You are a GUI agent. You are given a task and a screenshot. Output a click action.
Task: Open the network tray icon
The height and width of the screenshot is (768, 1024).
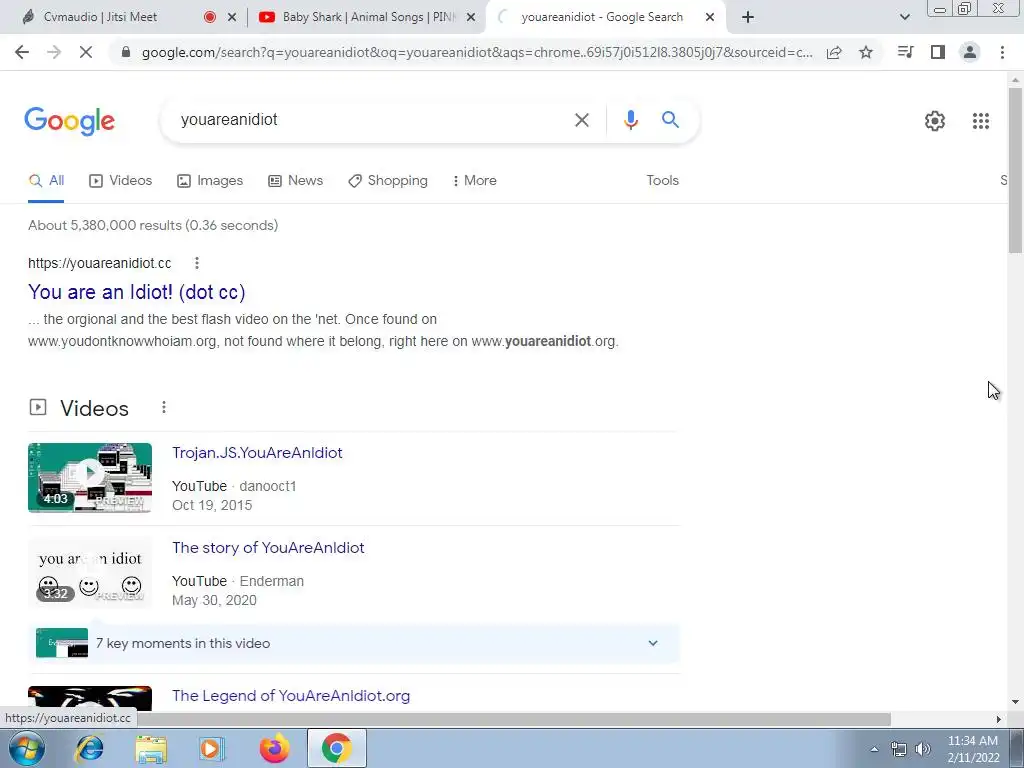click(x=899, y=749)
